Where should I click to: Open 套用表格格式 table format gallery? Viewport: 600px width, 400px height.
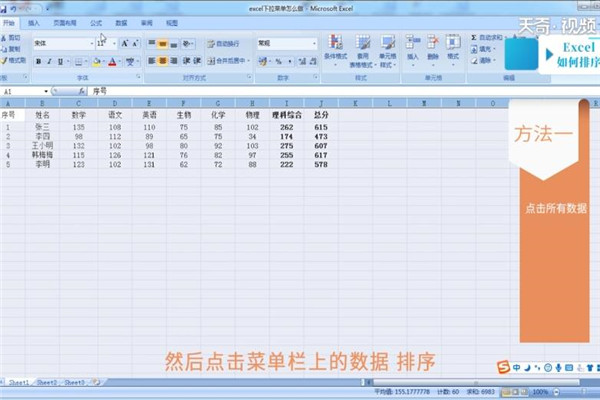pos(362,51)
